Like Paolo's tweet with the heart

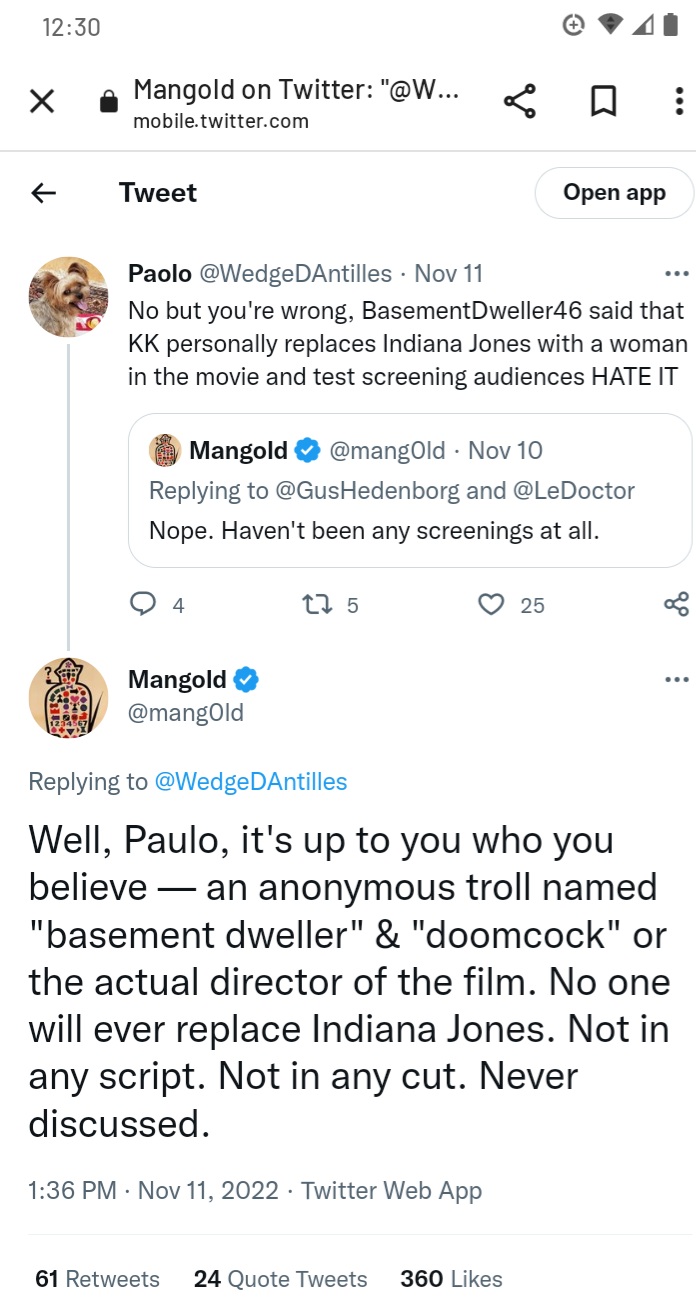[491, 604]
